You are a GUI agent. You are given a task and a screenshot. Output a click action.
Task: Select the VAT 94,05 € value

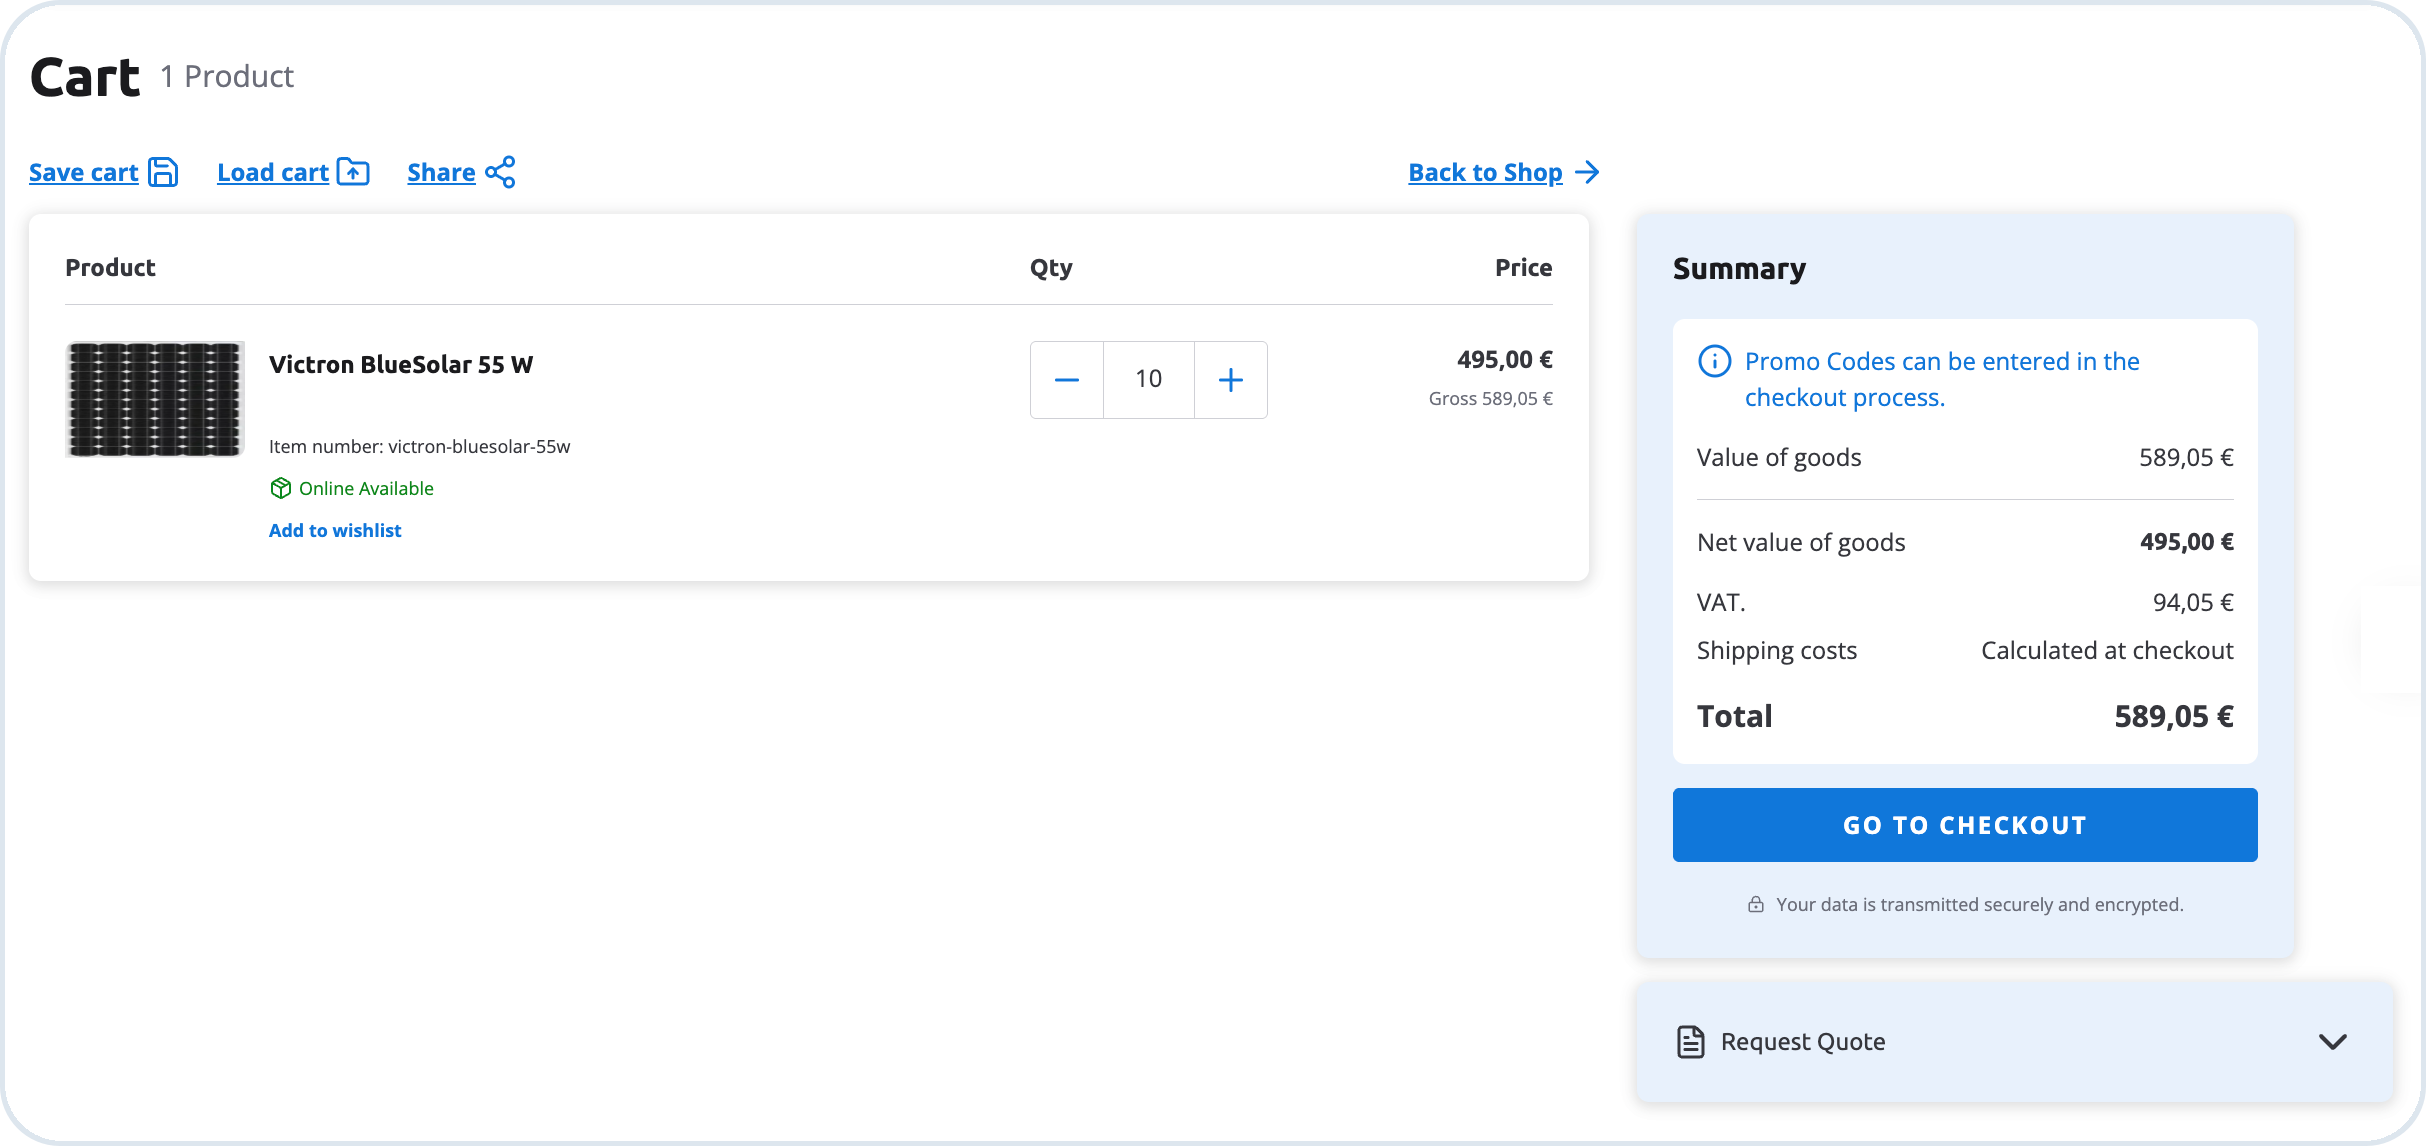coord(2193,602)
